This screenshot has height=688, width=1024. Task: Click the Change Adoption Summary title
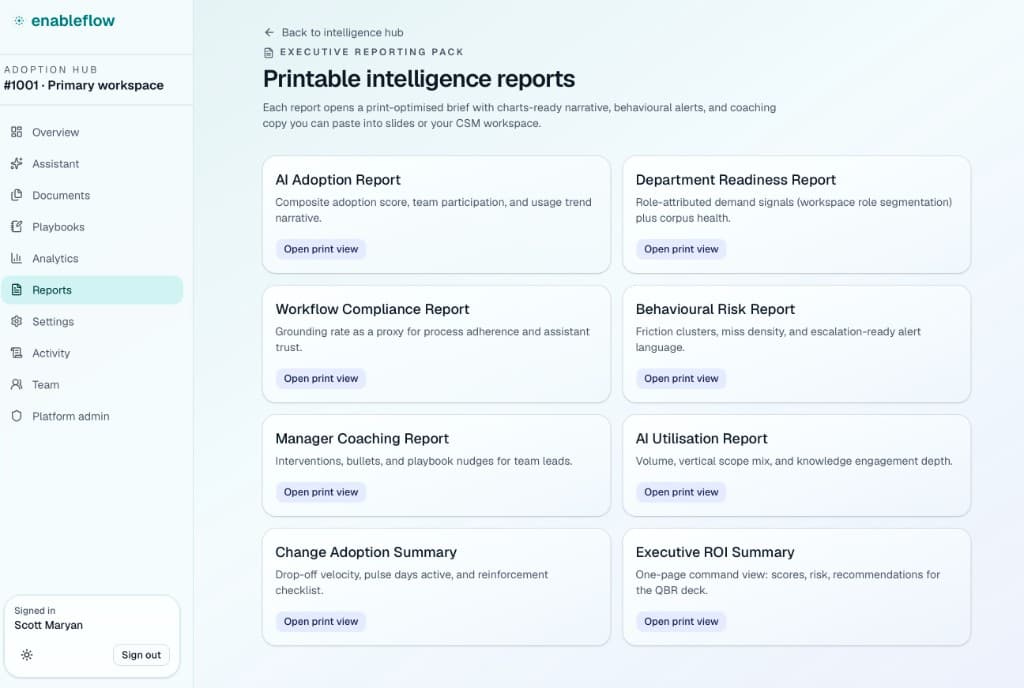tap(366, 552)
